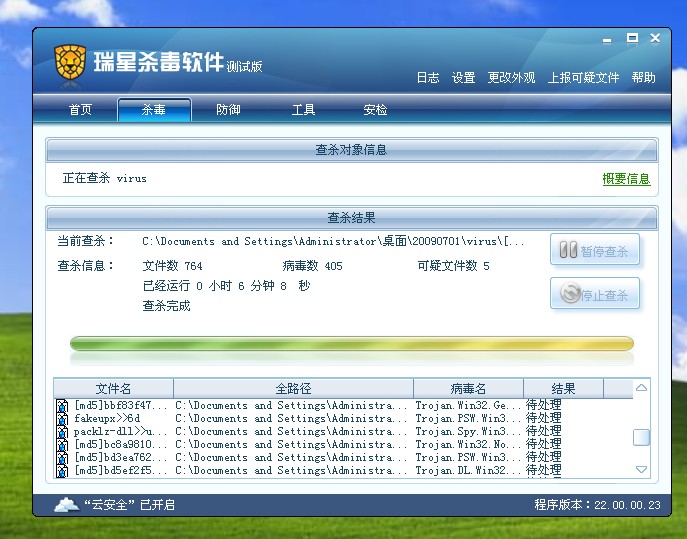This screenshot has width=687, height=539.
Task: Select the [md5]bd3ea762... file name
Action: 120,458
